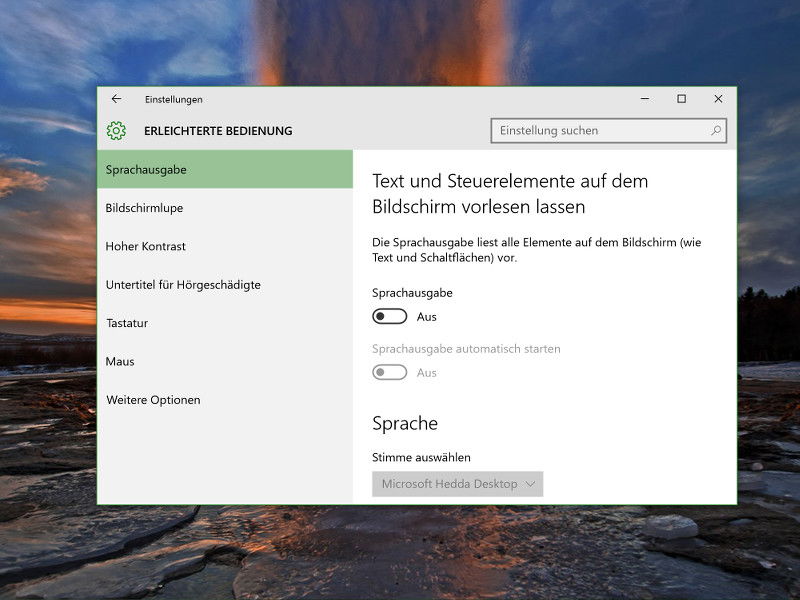Click the 'Stimme auswählen' label
This screenshot has width=800, height=600.
[x=421, y=457]
